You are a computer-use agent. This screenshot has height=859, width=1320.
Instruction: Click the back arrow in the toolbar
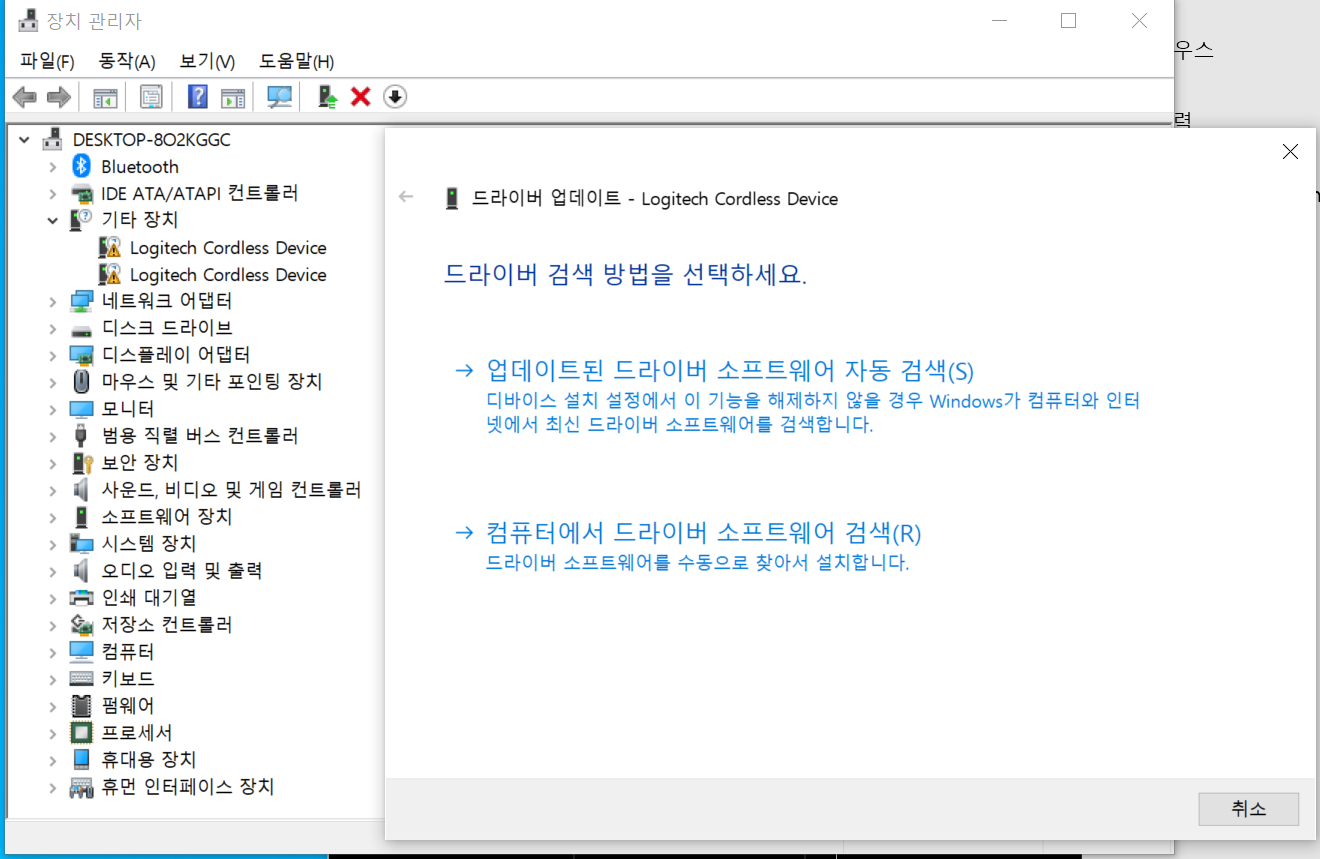click(x=25, y=97)
